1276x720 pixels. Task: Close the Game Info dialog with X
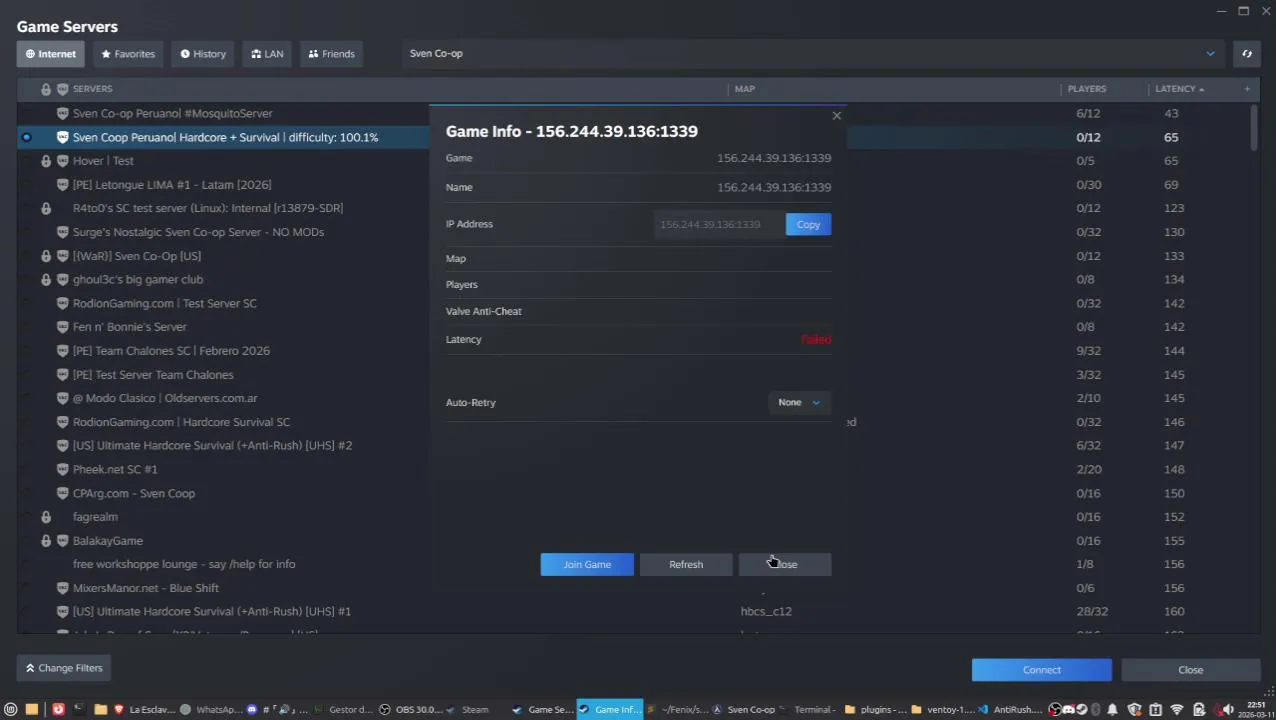(837, 116)
